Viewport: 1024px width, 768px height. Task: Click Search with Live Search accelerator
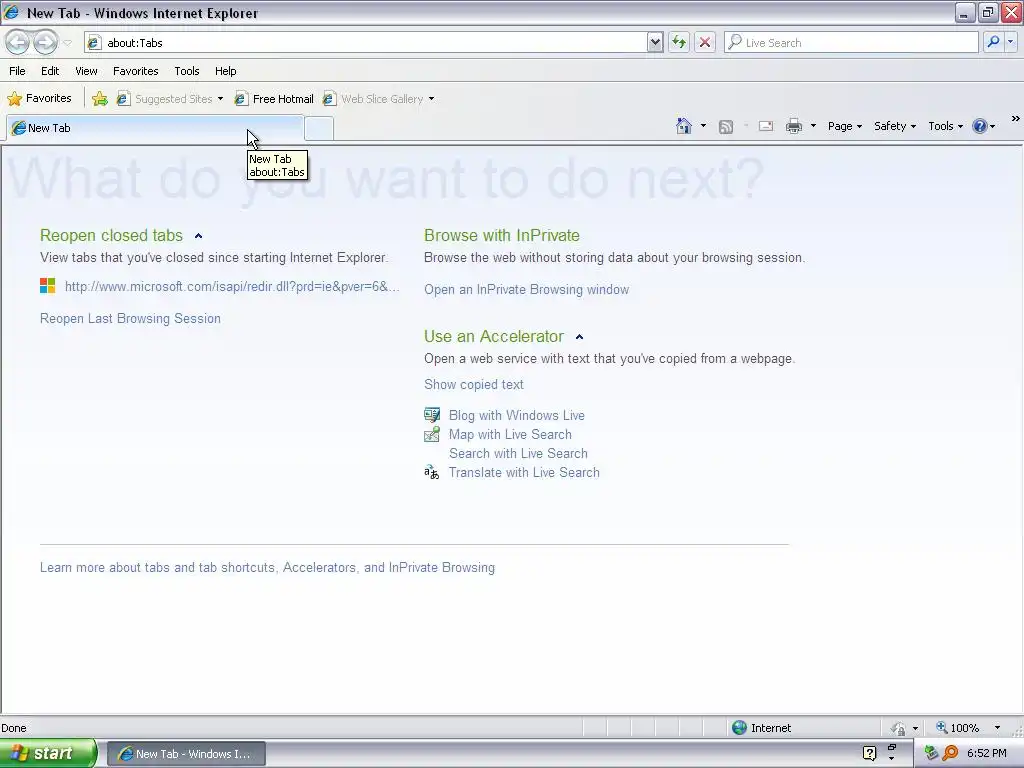click(x=518, y=453)
